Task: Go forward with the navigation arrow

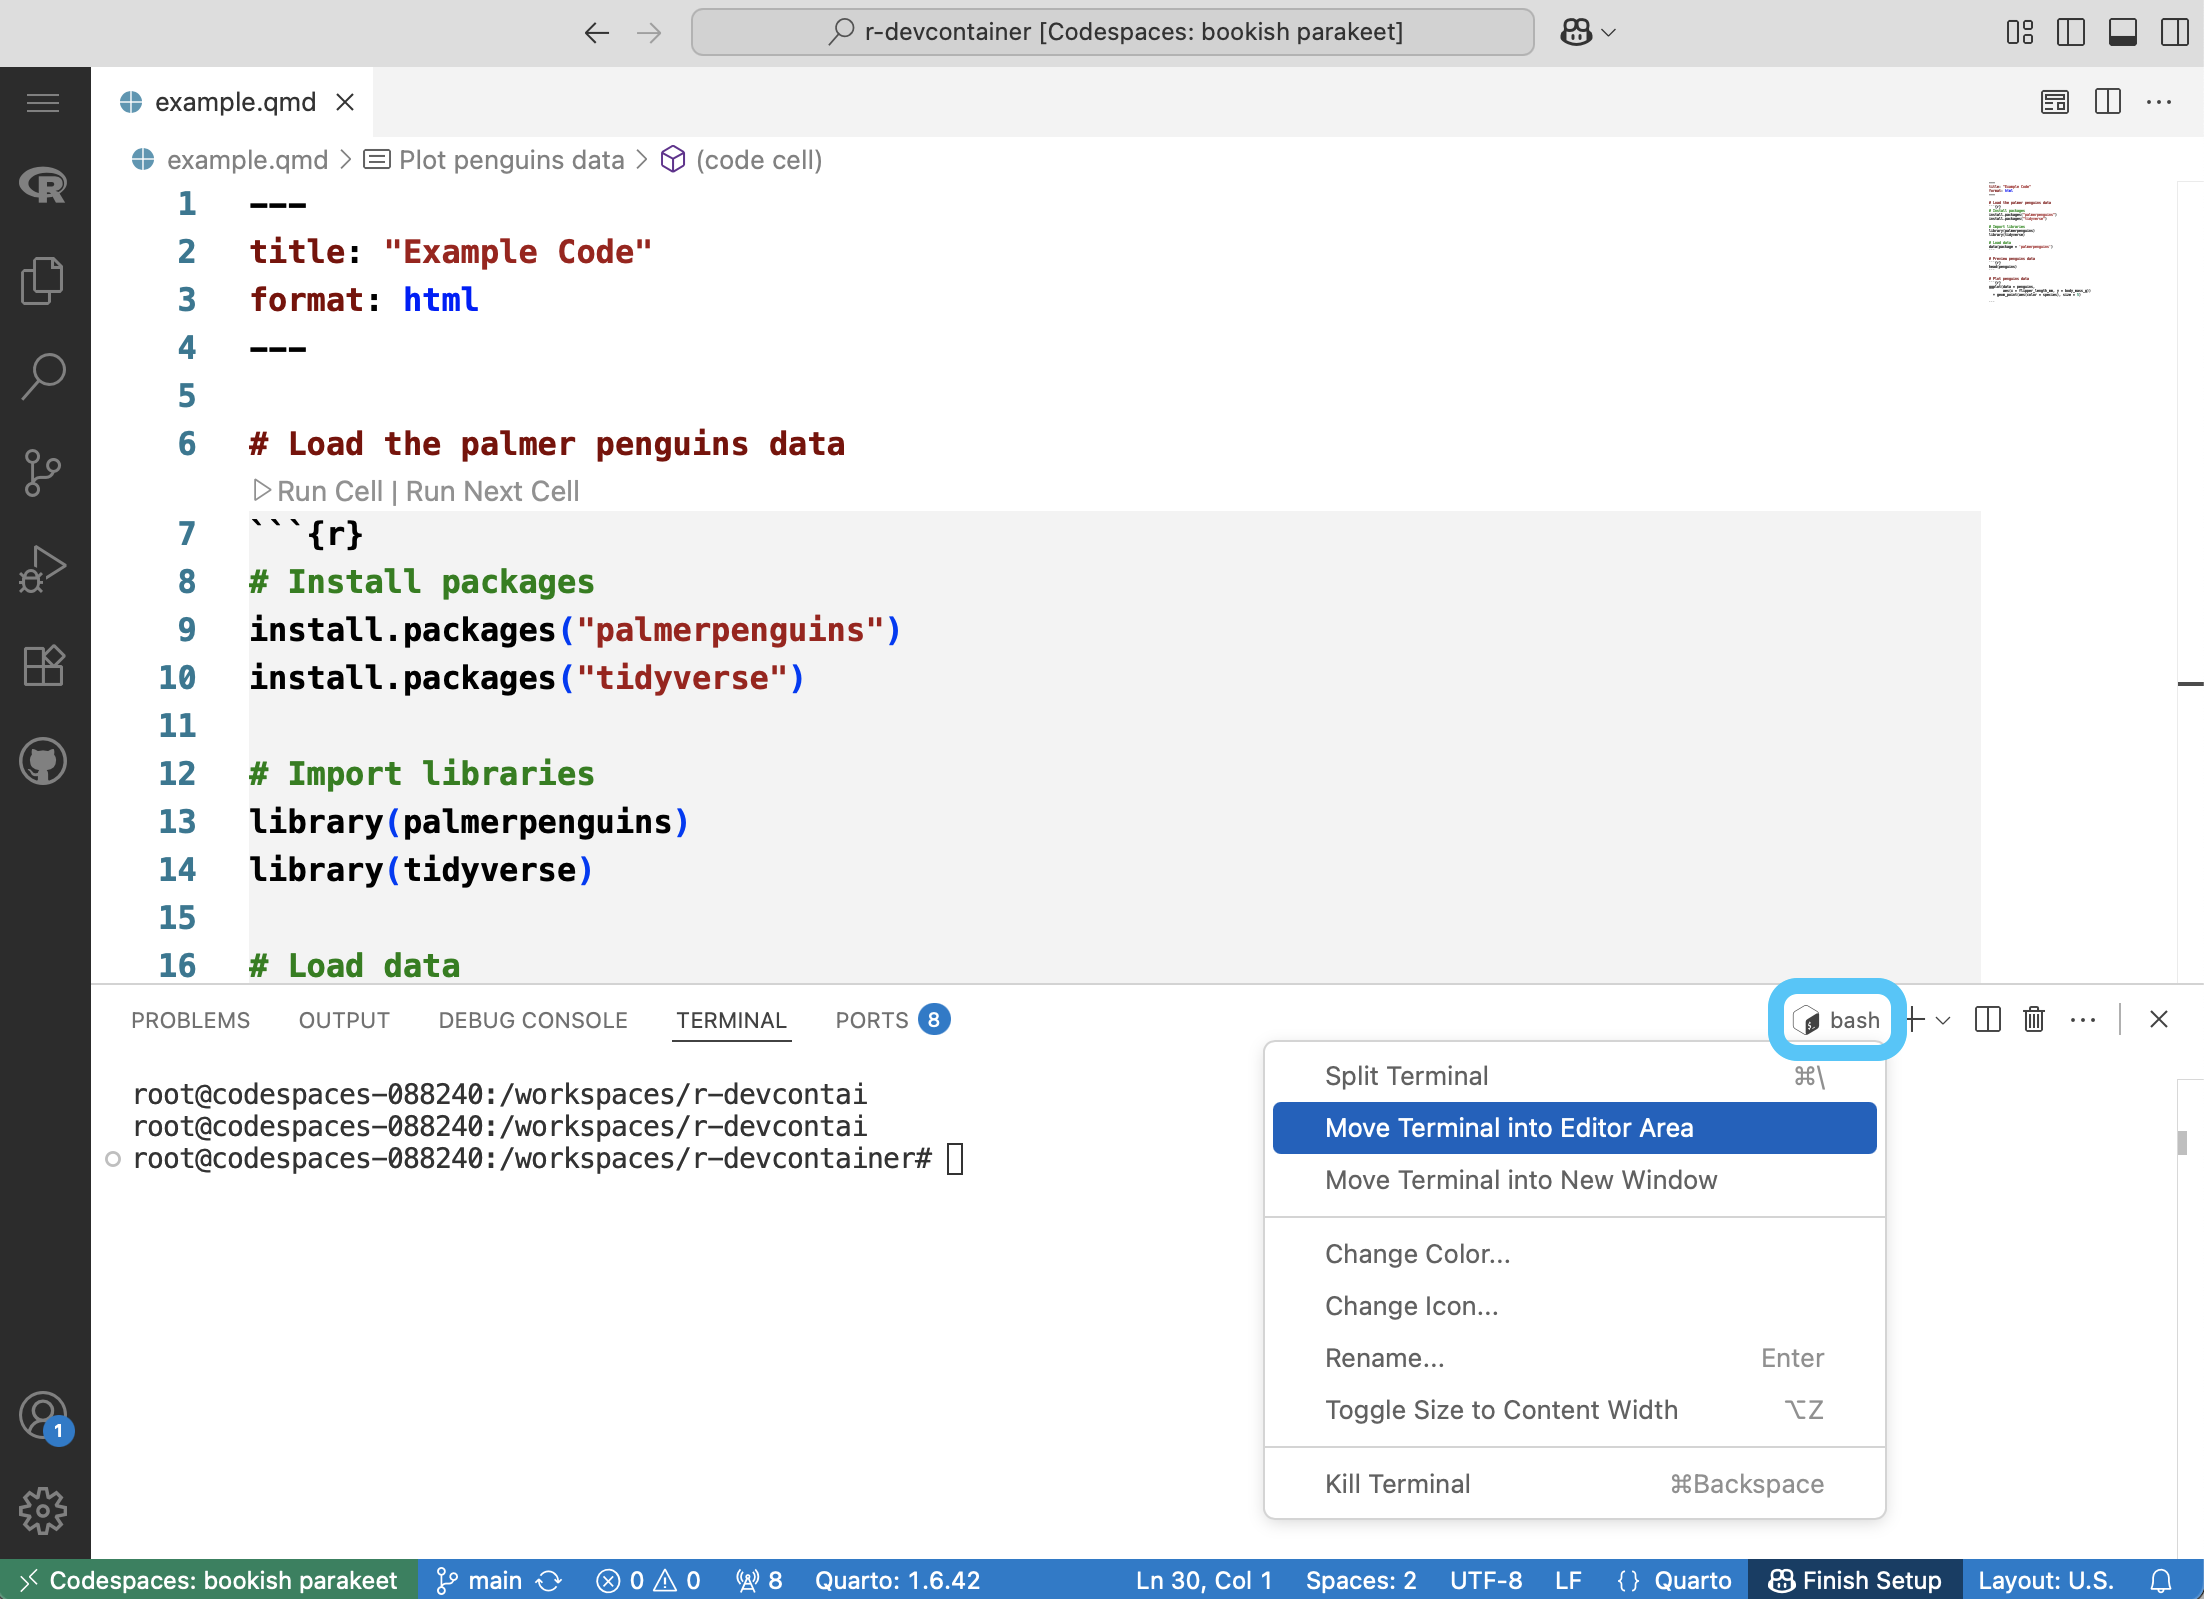Action: (x=650, y=32)
